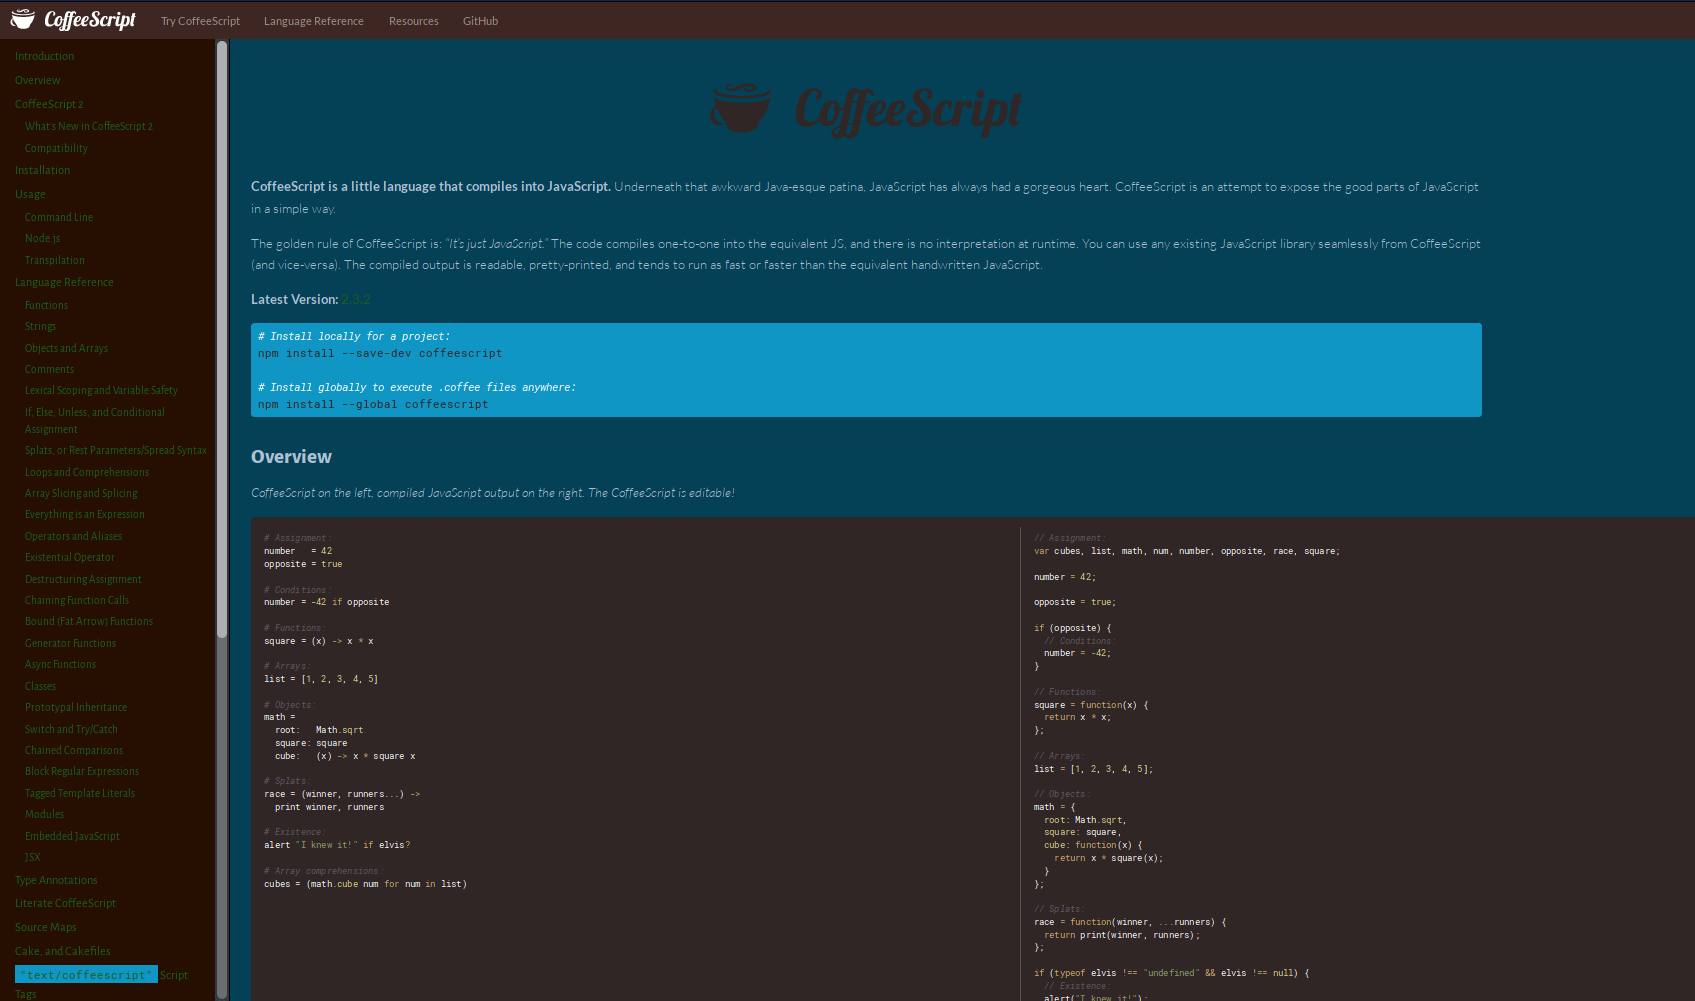Viewport: 1695px width, 1001px height.
Task: Go to What's New in CoffeeScript 2
Action: [x=89, y=126]
